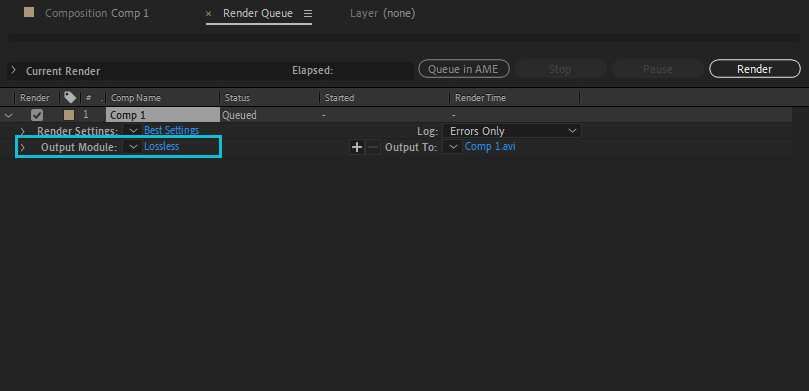This screenshot has width=809, height=391.
Task: Click the Composition tab color label
Action: point(29,12)
